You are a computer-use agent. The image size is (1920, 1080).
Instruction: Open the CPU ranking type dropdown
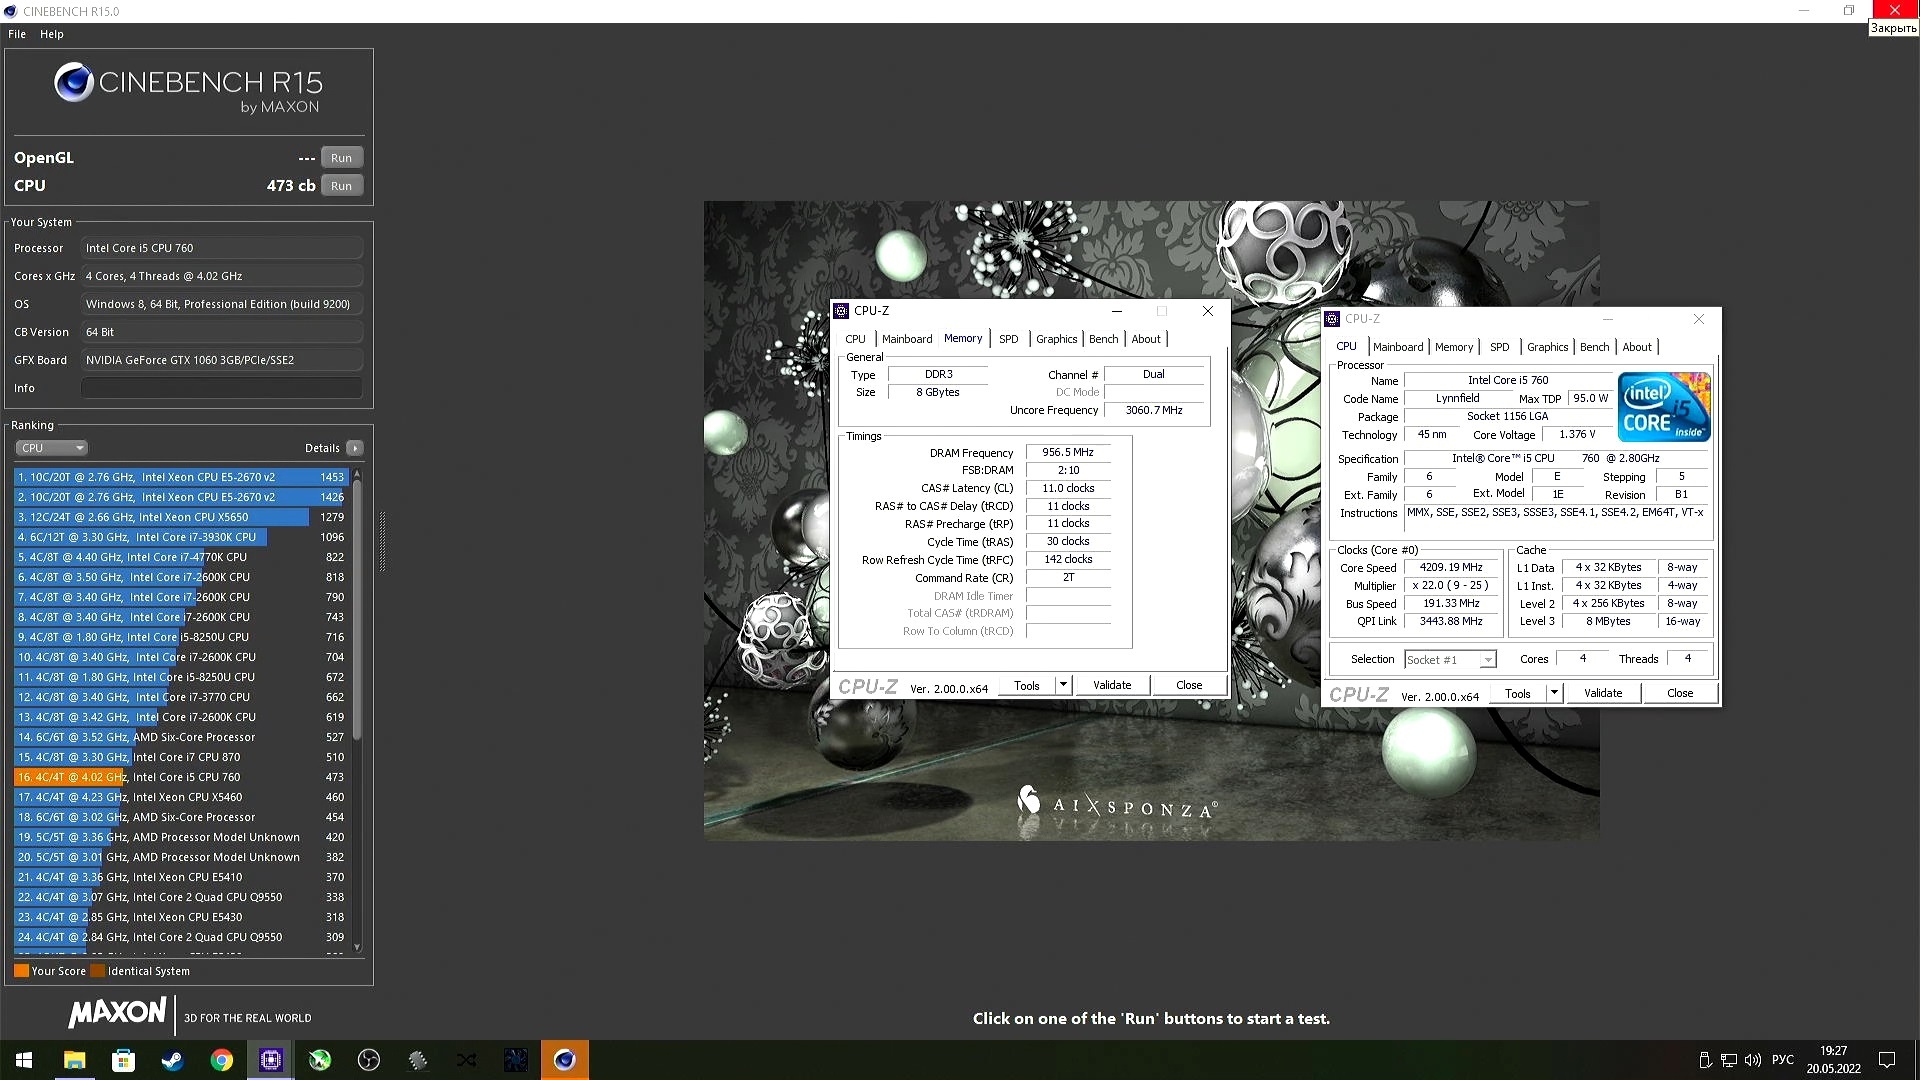[51, 448]
